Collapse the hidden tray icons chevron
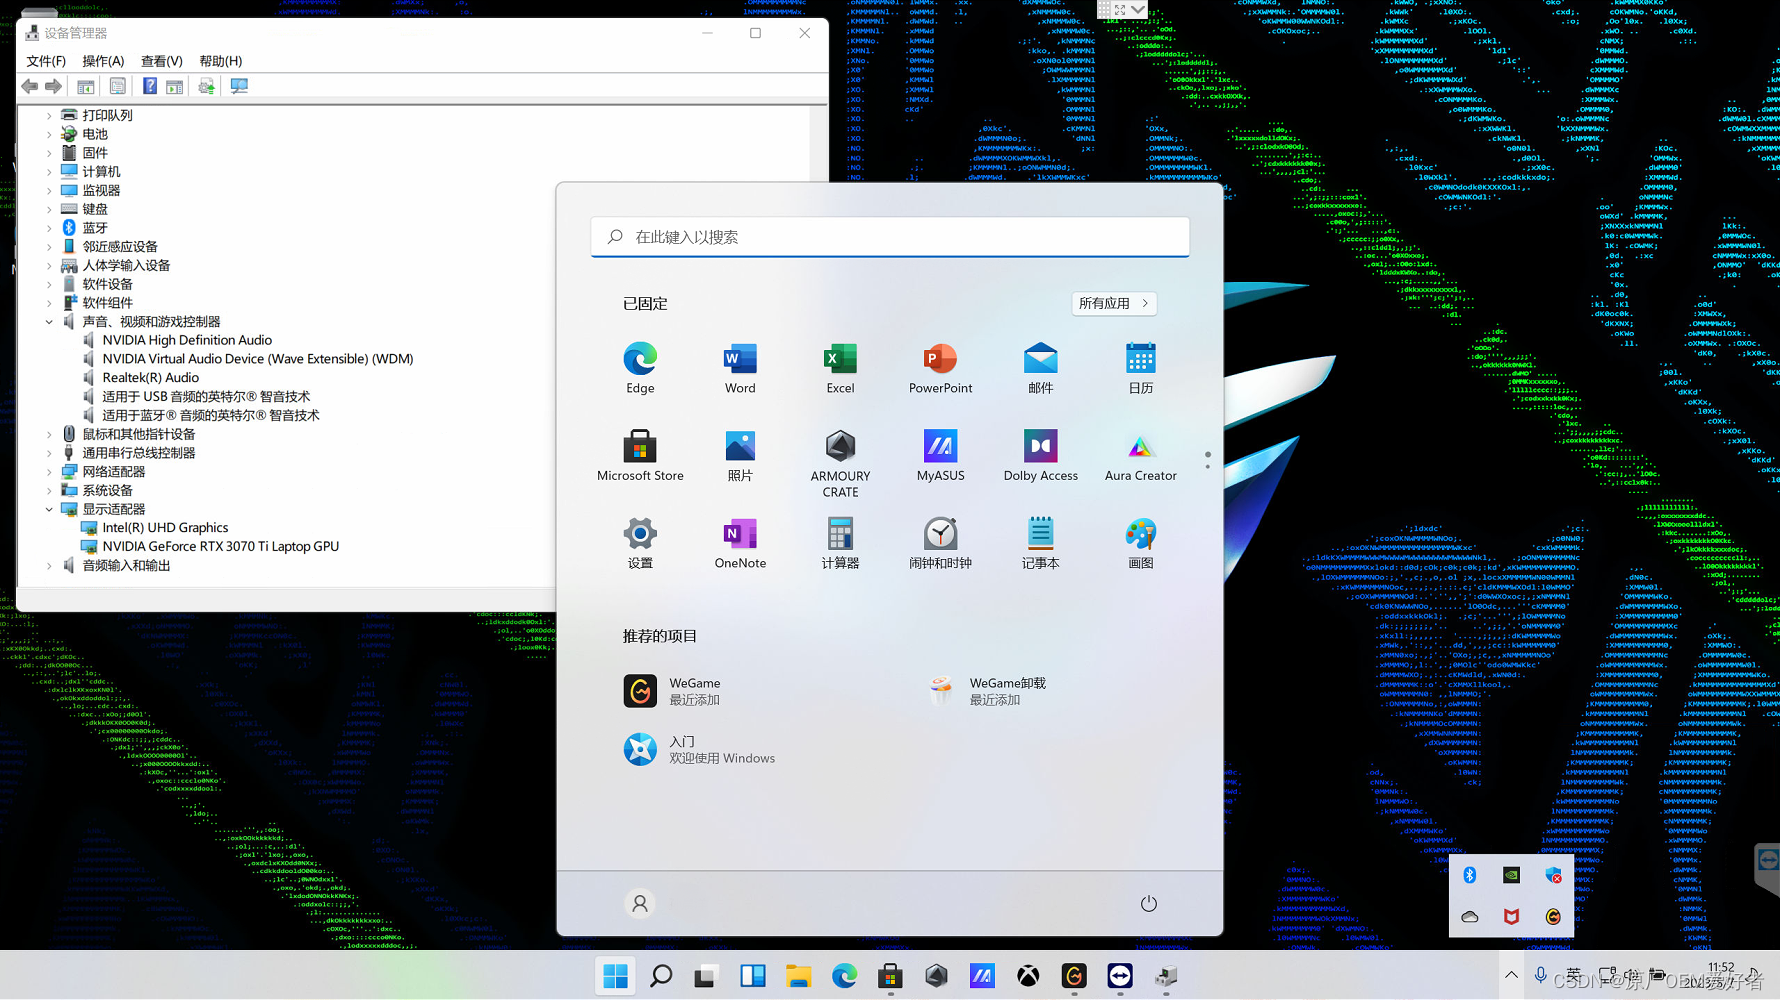This screenshot has width=1780, height=1000. [1511, 975]
